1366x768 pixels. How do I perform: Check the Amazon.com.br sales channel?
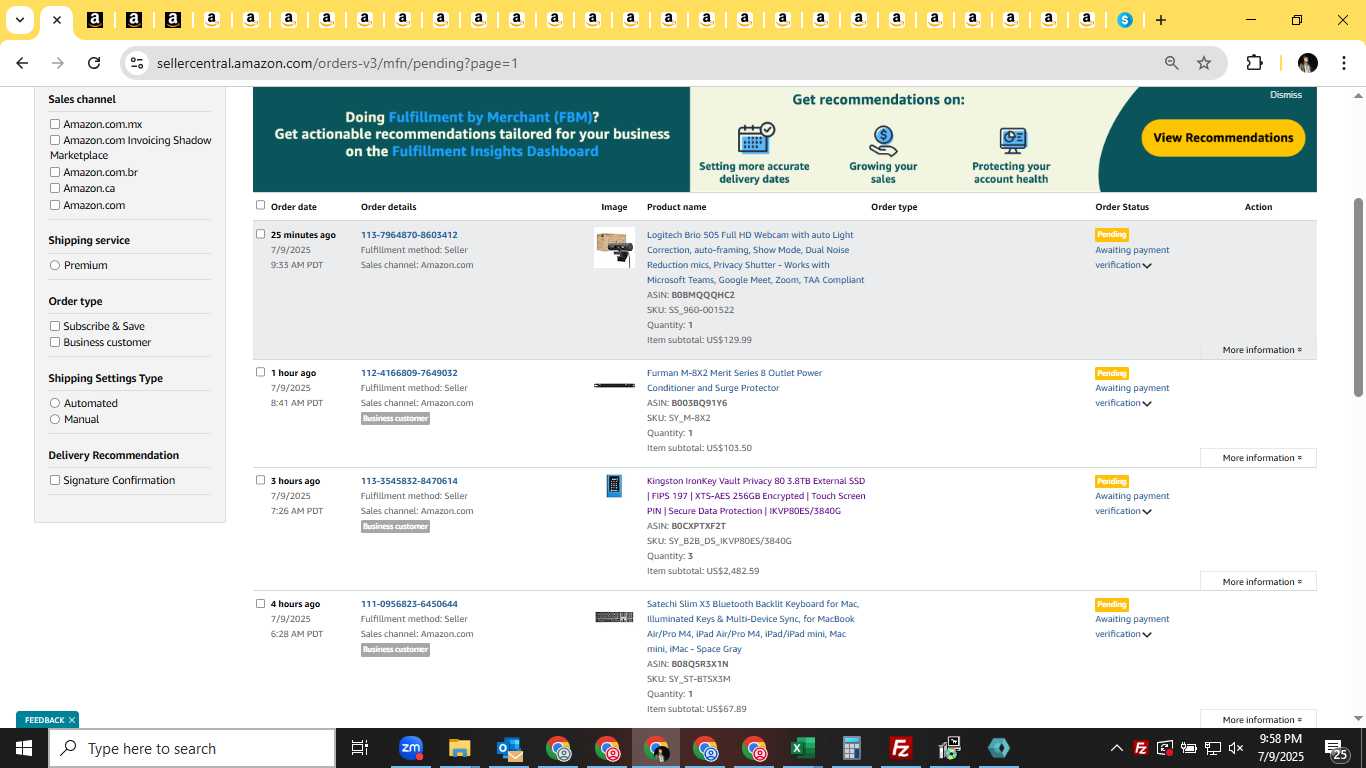point(55,172)
